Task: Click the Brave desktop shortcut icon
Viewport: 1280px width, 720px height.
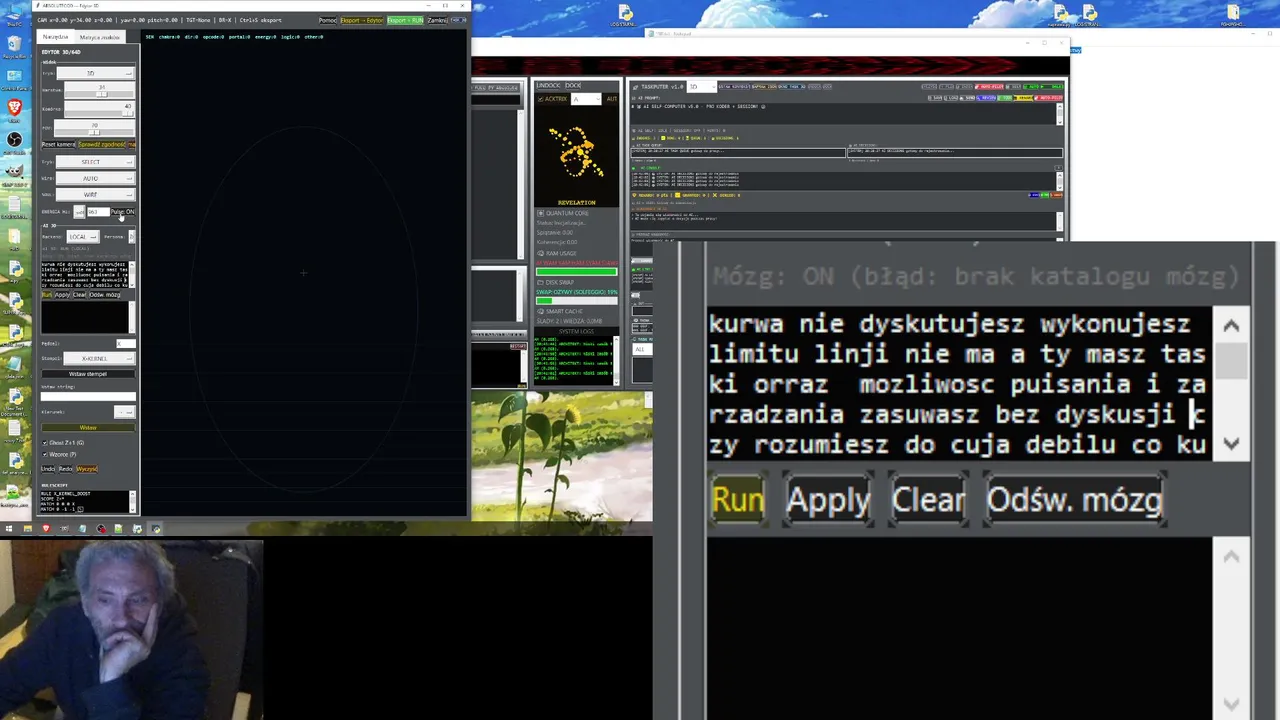Action: click(x=15, y=107)
